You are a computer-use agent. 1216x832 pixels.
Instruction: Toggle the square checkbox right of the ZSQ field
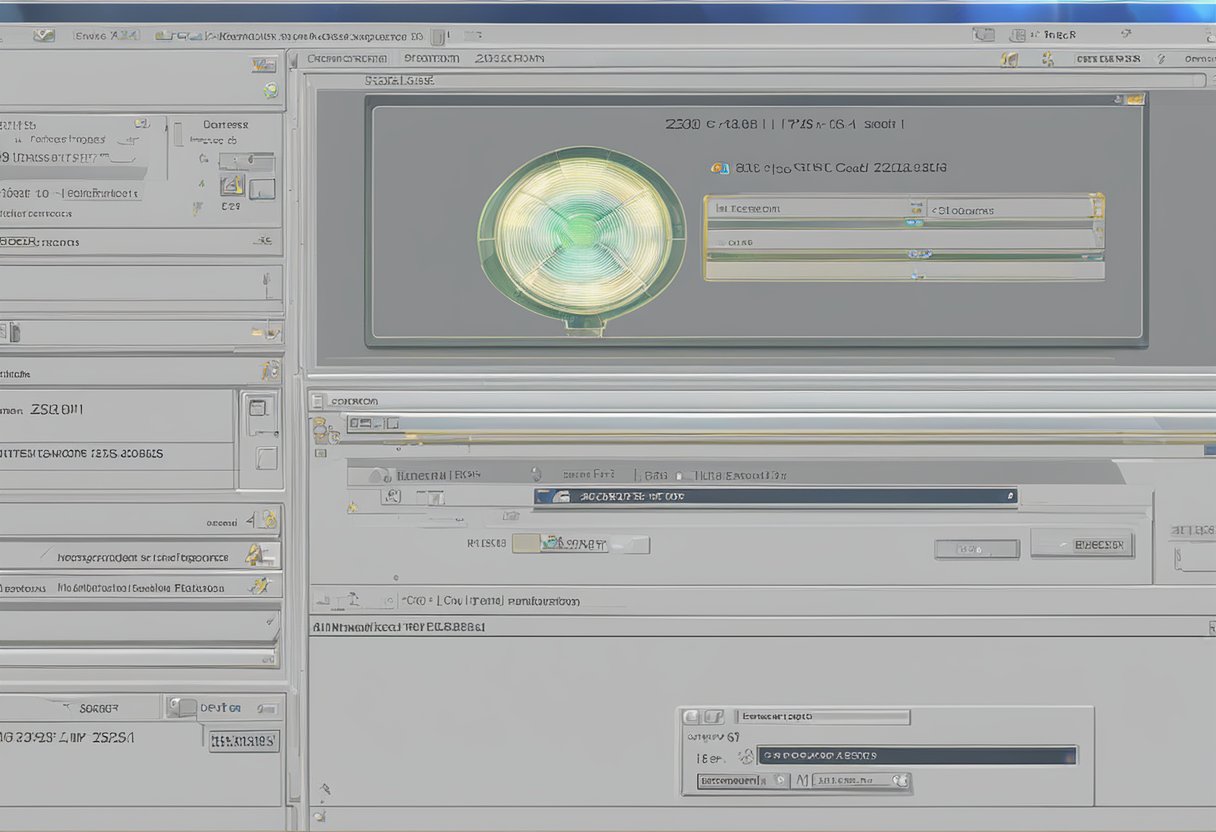coord(258,410)
